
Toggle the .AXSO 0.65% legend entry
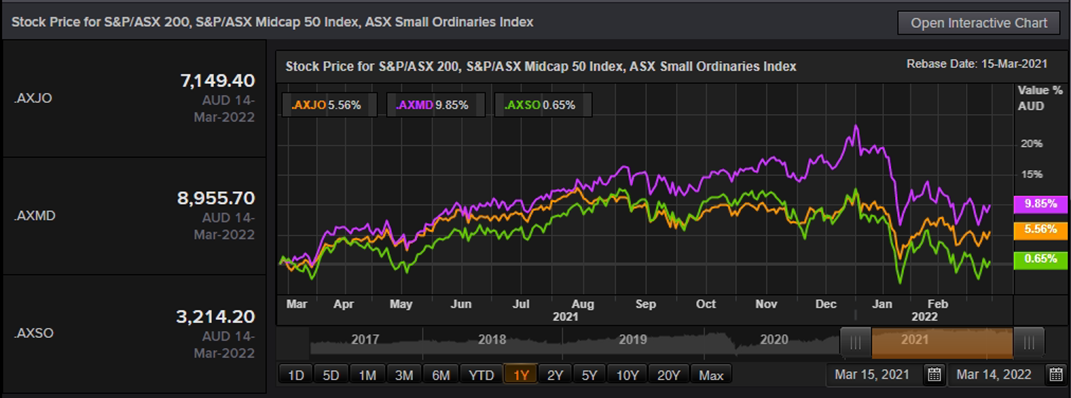[x=544, y=105]
